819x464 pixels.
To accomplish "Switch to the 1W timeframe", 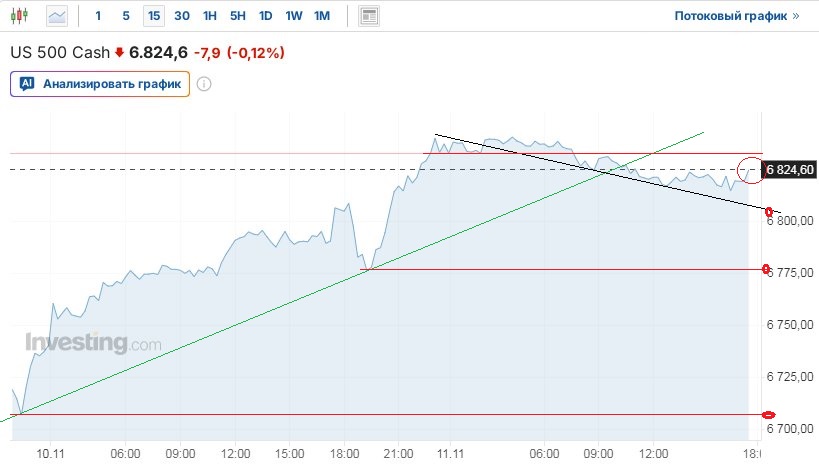I will pos(293,16).
